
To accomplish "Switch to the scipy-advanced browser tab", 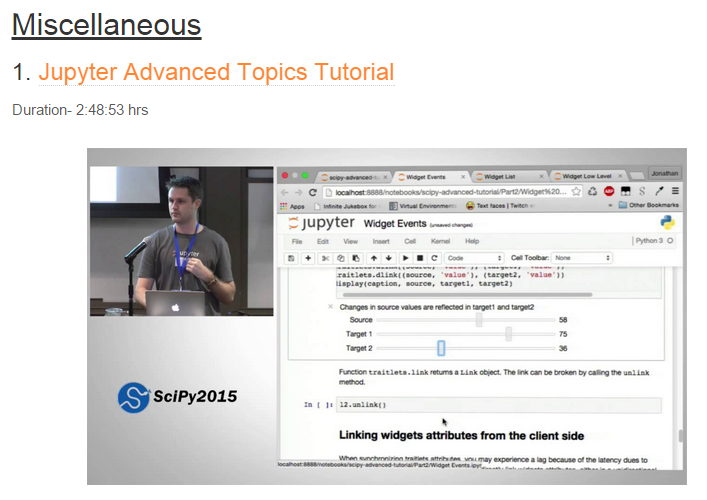I will [x=353, y=177].
